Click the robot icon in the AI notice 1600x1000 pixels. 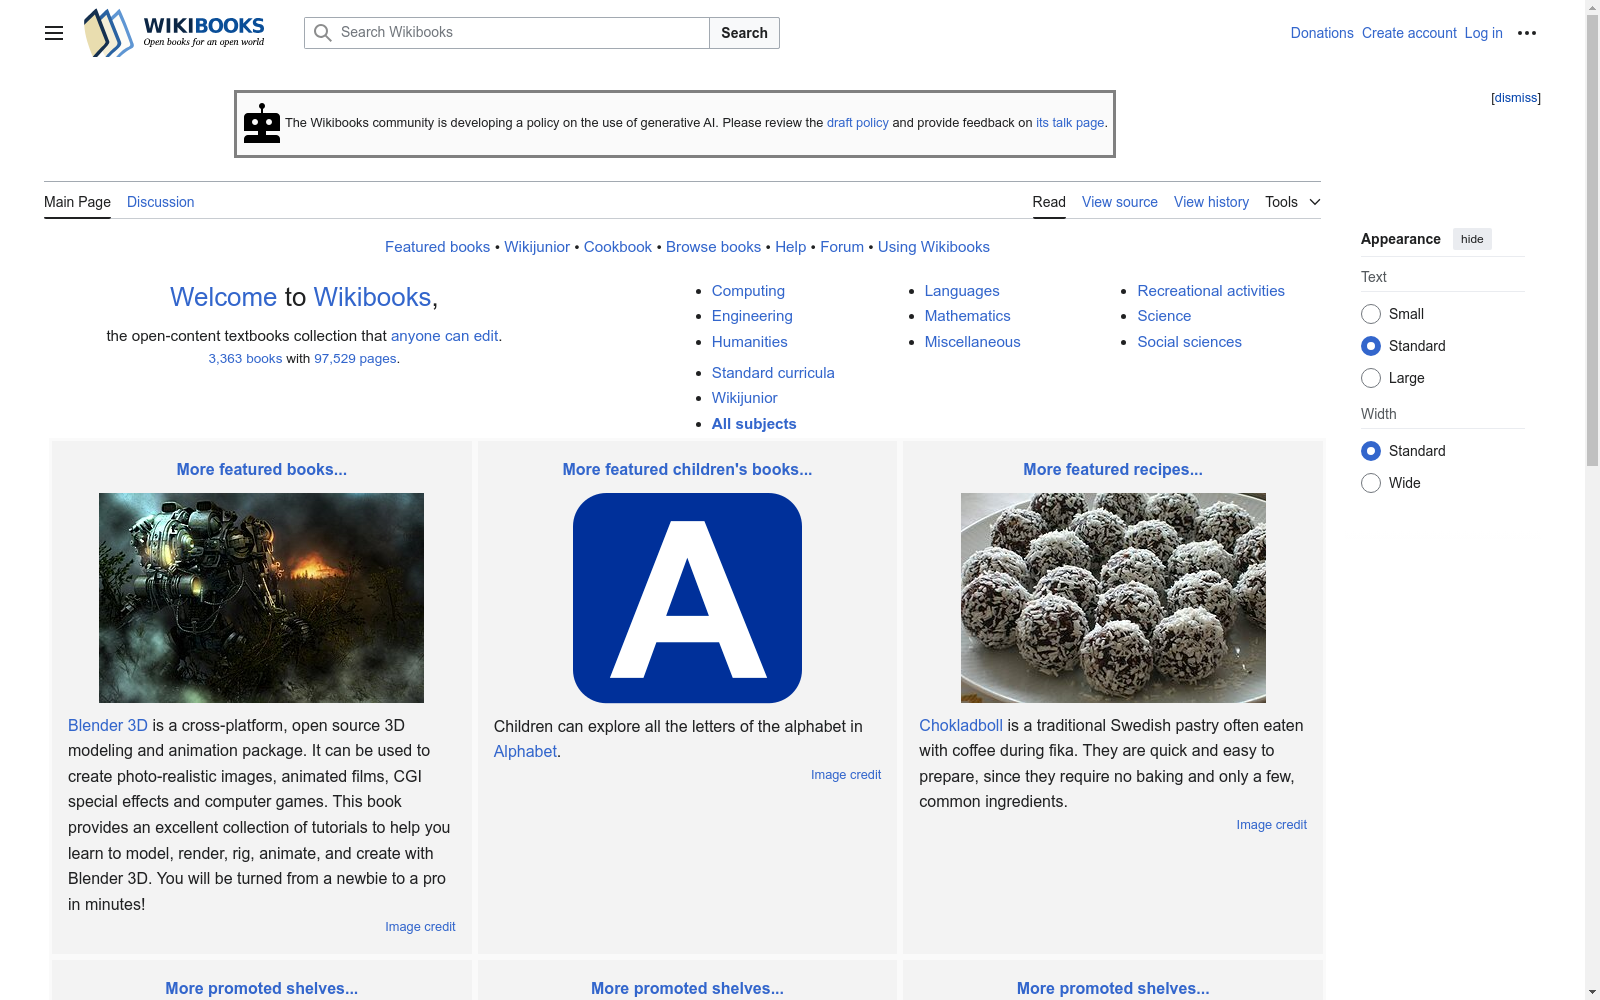click(262, 124)
